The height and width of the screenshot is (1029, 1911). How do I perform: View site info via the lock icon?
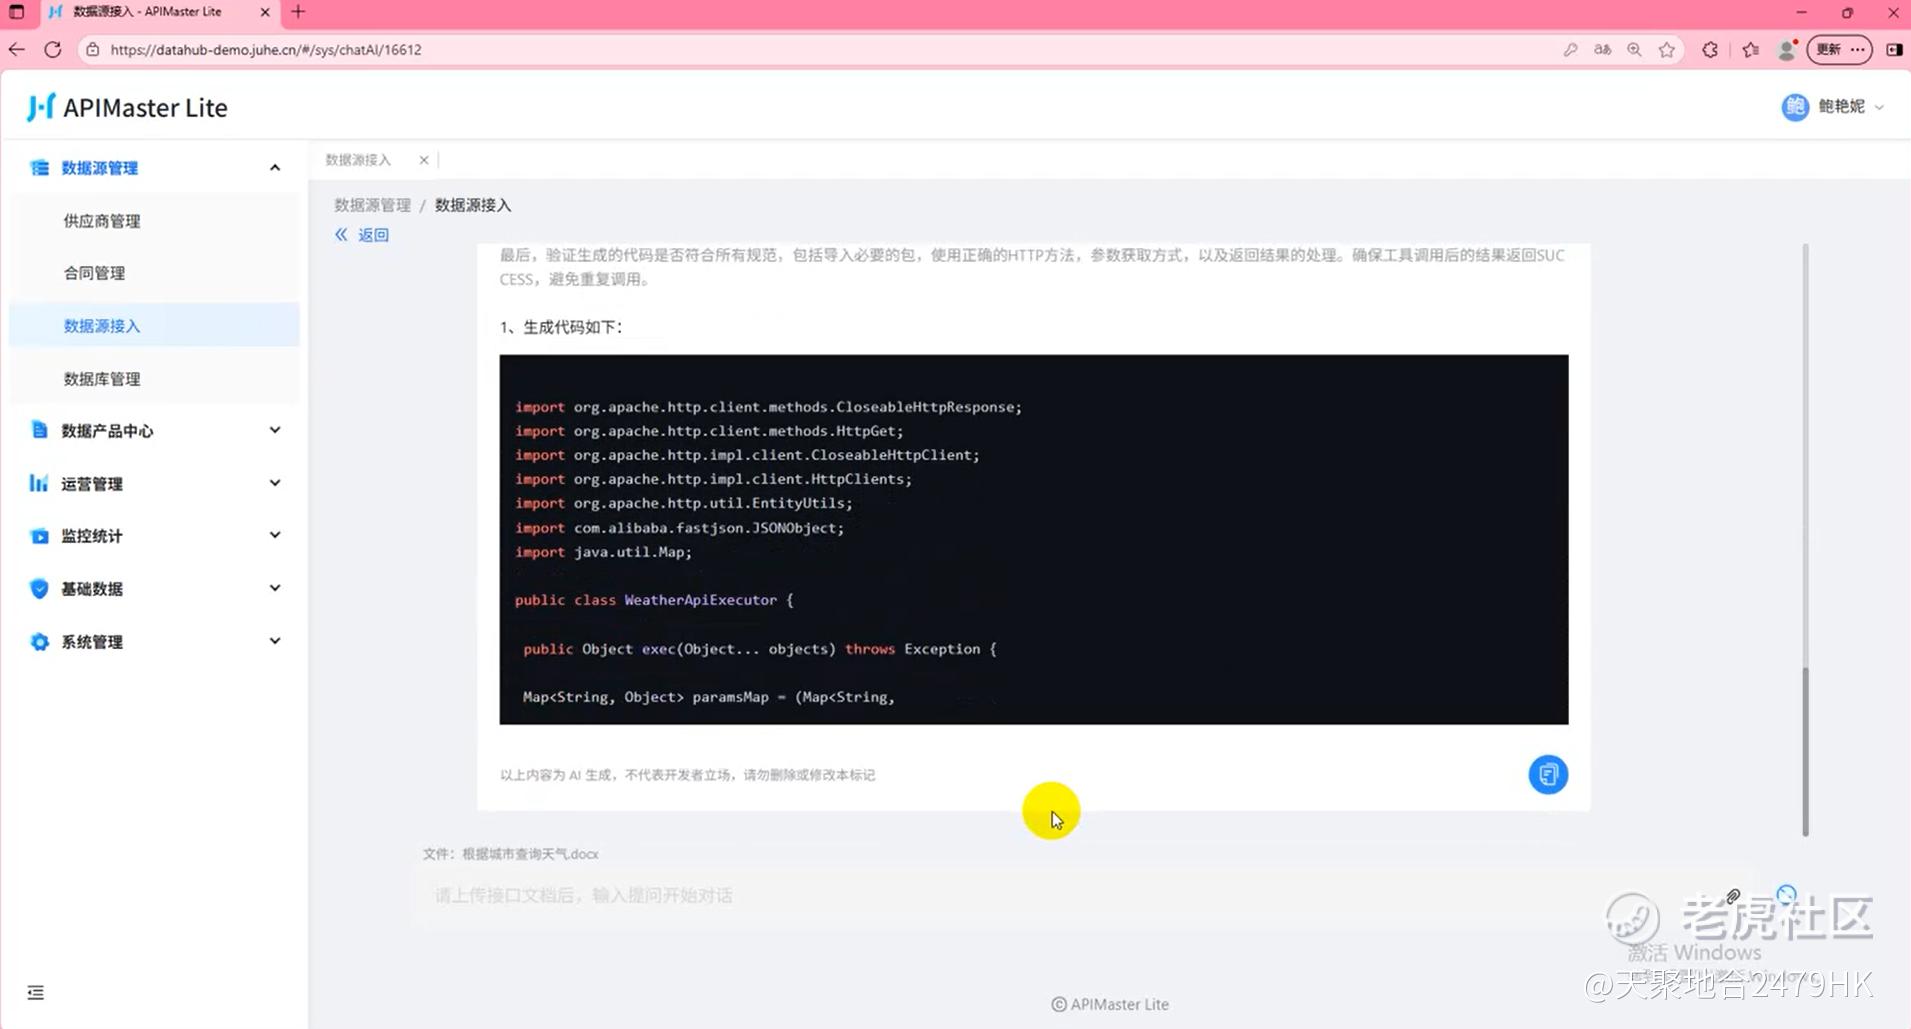[92, 49]
